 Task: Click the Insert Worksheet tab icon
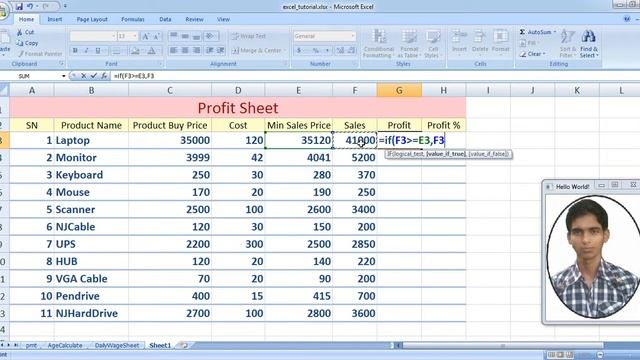(x=184, y=345)
